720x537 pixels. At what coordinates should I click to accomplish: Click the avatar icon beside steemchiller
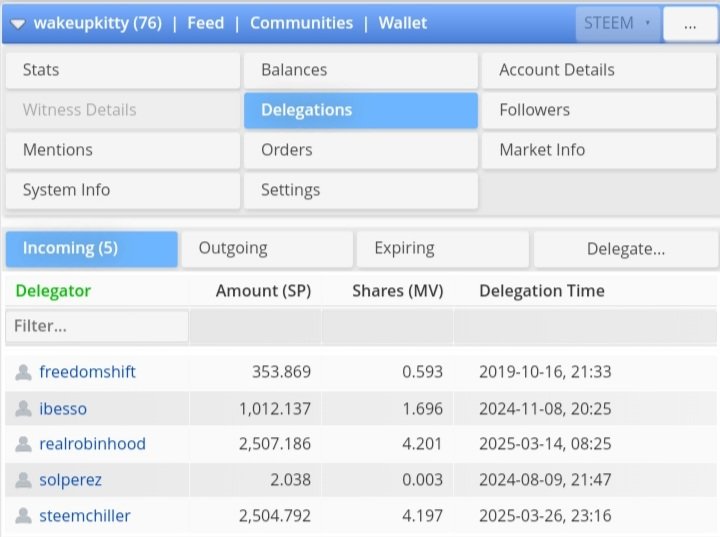23,516
